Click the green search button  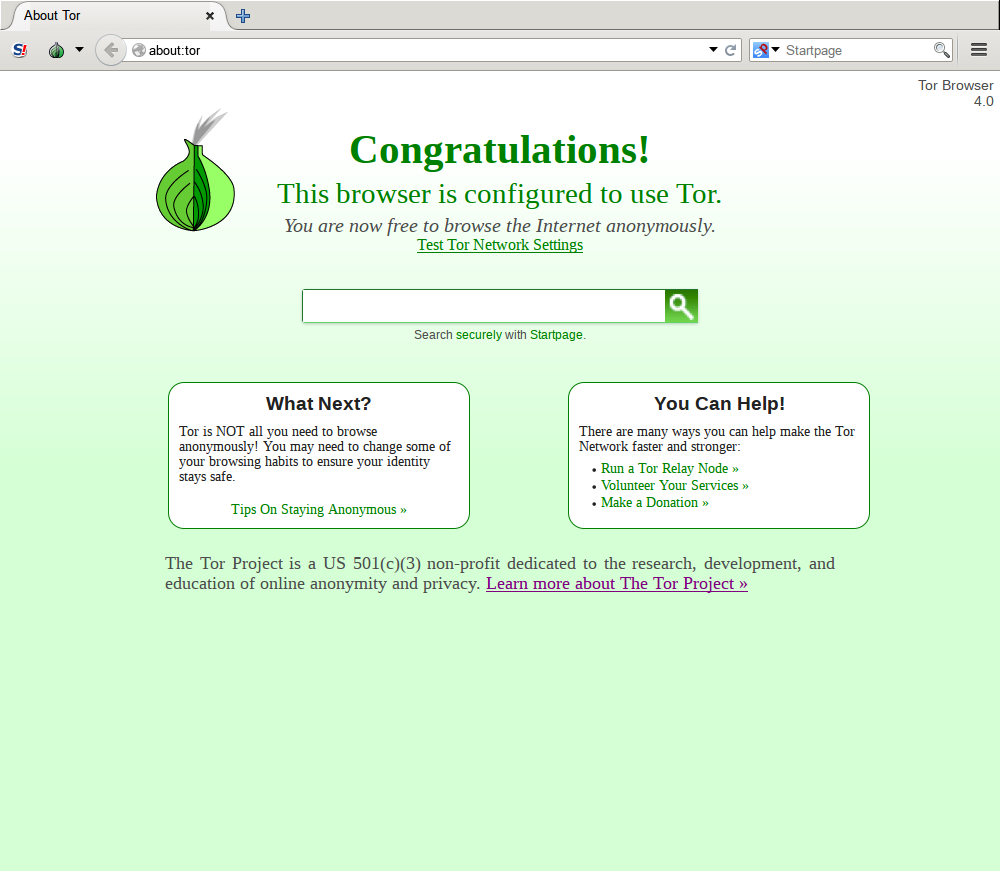click(x=681, y=306)
